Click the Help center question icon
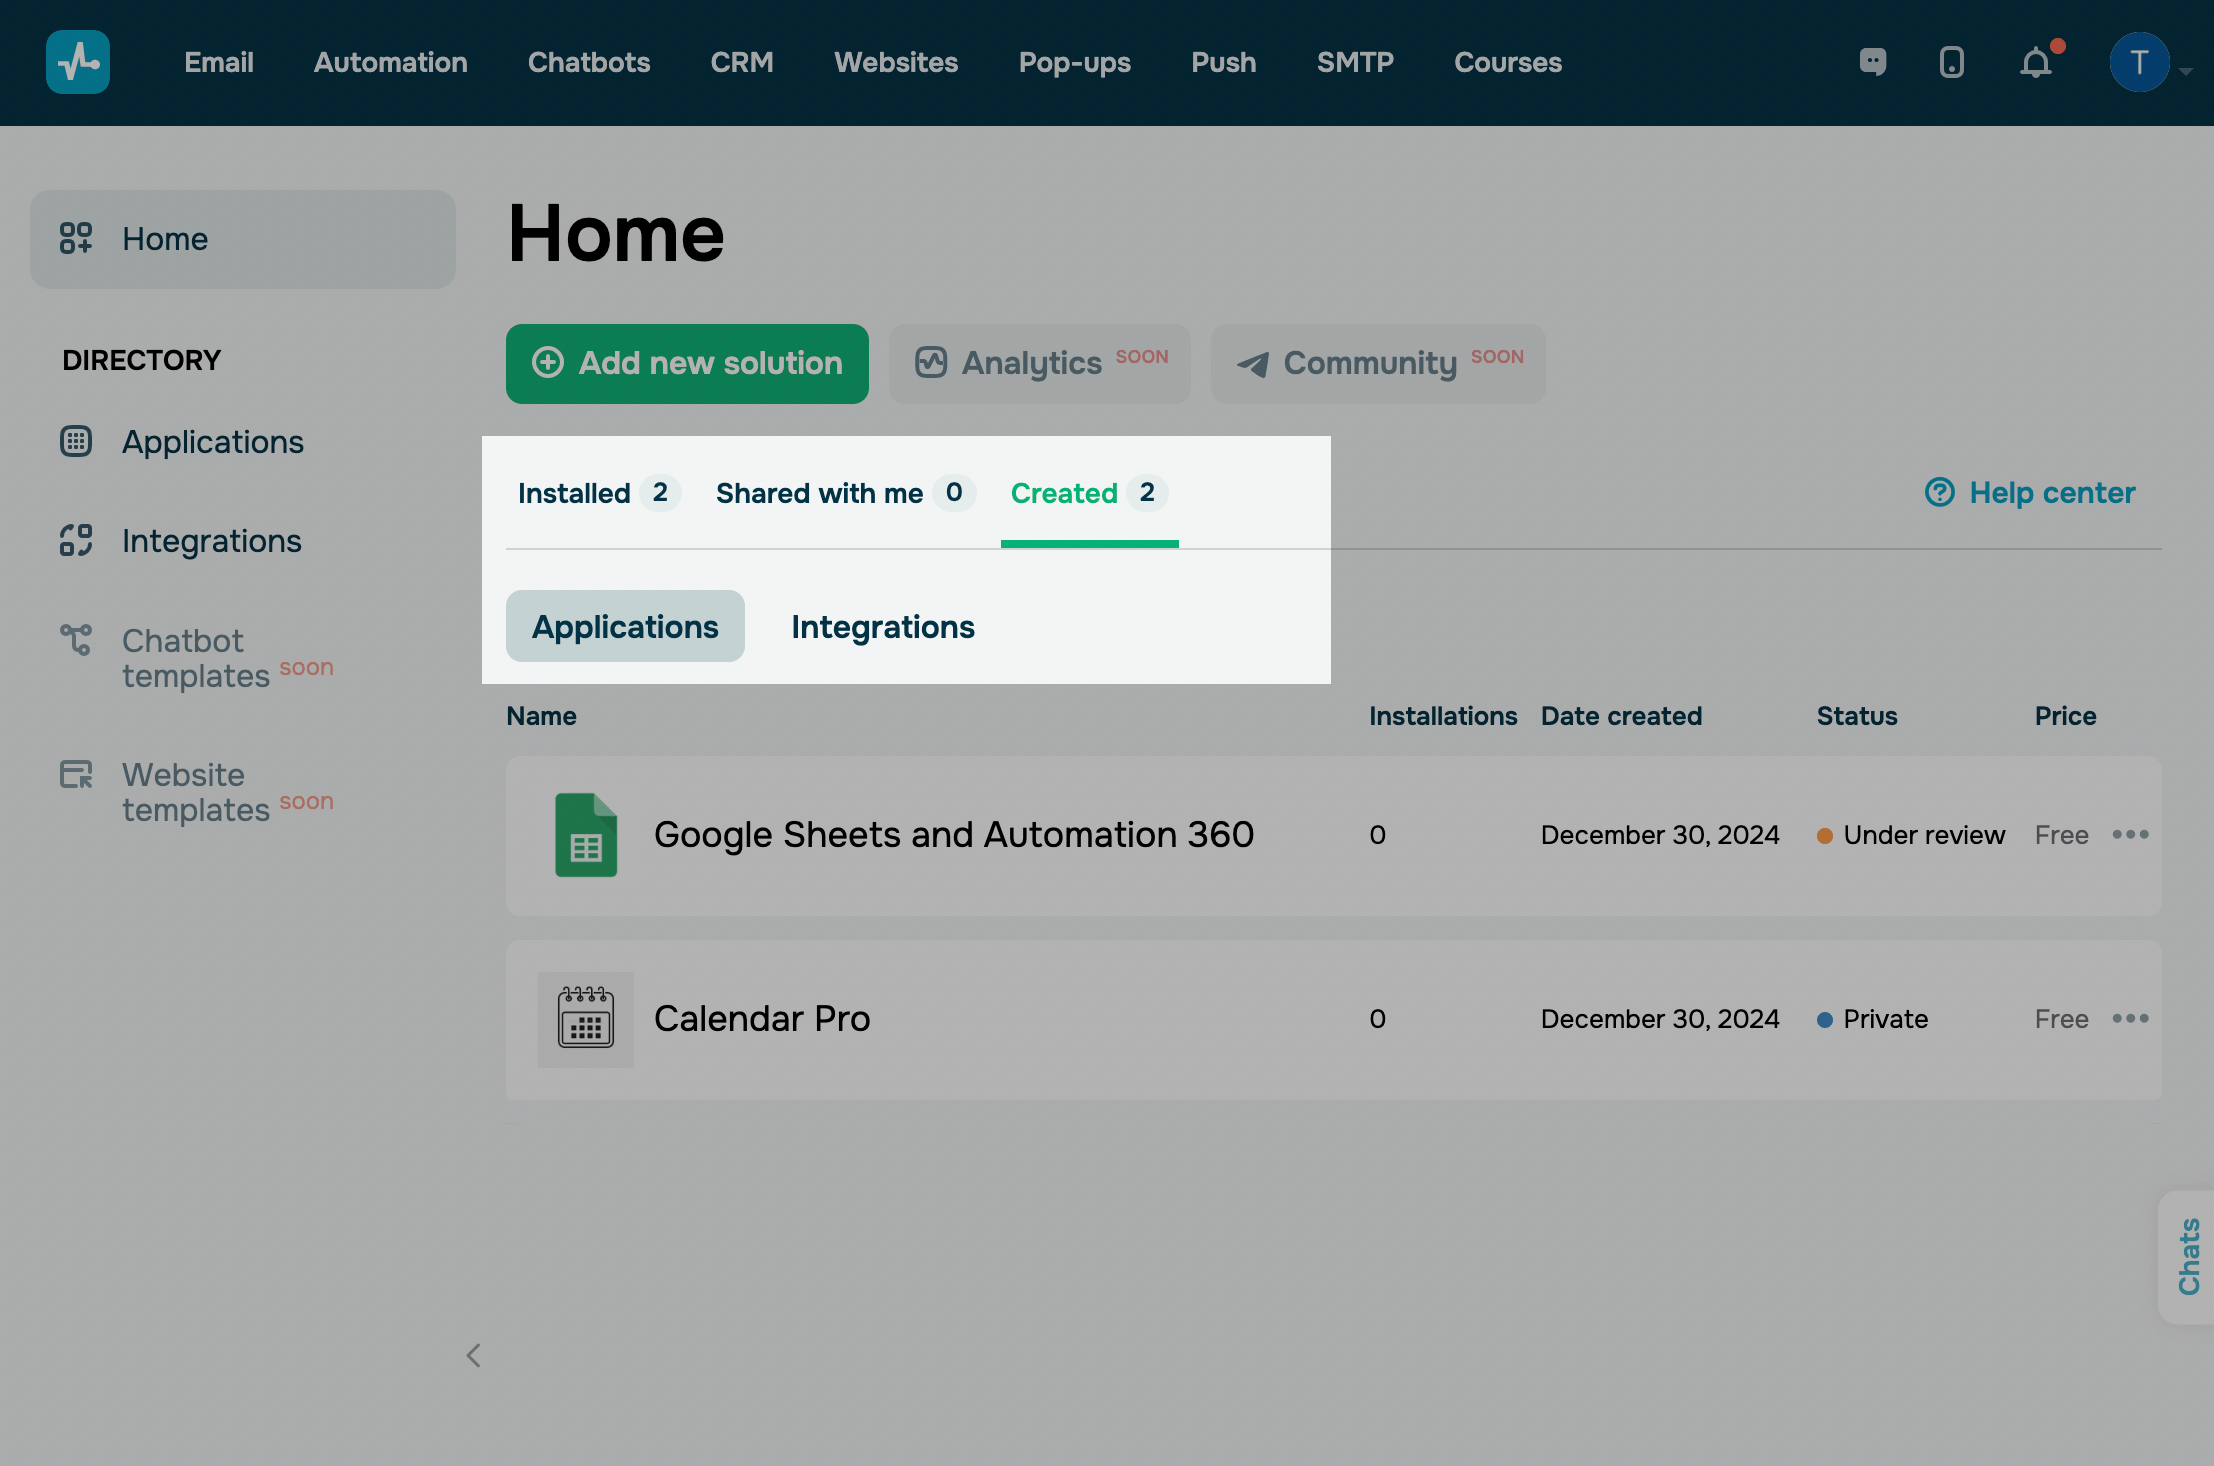This screenshot has height=1466, width=2214. click(1940, 492)
